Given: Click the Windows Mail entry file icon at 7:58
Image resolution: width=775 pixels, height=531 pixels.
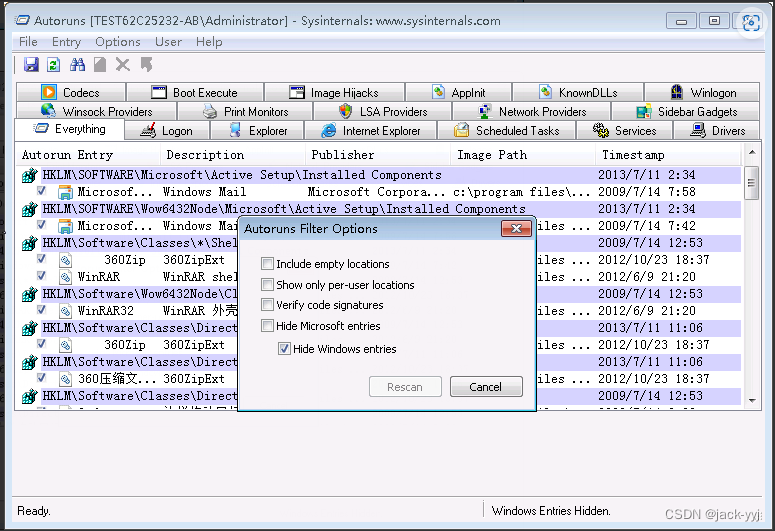Looking at the screenshot, I should pos(65,192).
